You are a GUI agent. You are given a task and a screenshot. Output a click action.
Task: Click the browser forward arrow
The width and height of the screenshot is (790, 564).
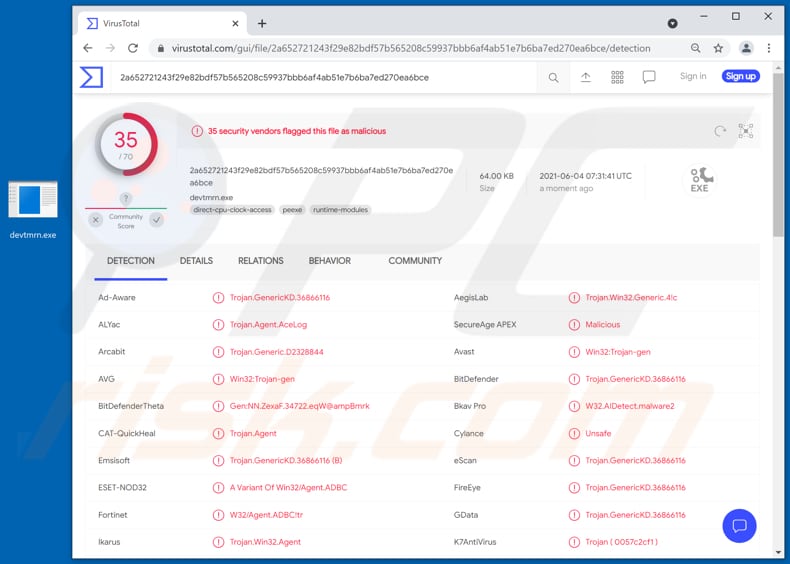pos(110,48)
